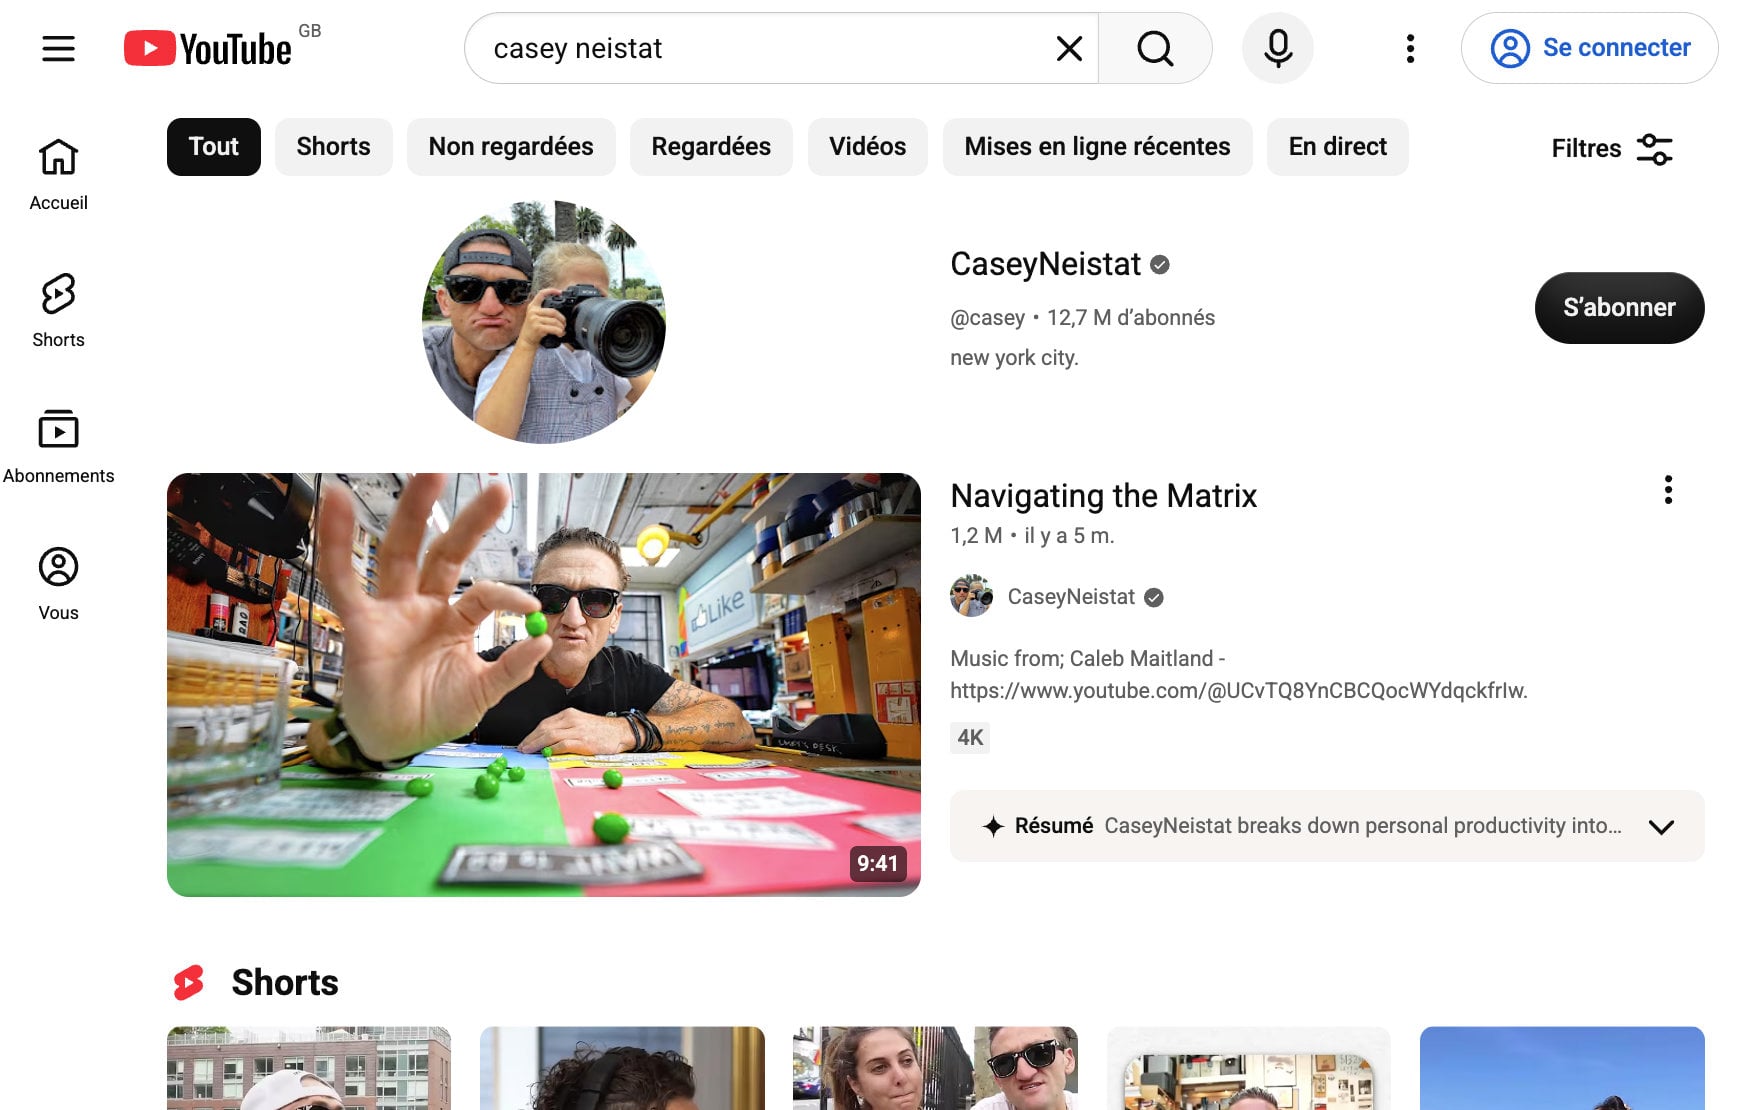Click the Shorts section red logo icon
Viewport: 1740px width, 1110px height.
point(188,983)
